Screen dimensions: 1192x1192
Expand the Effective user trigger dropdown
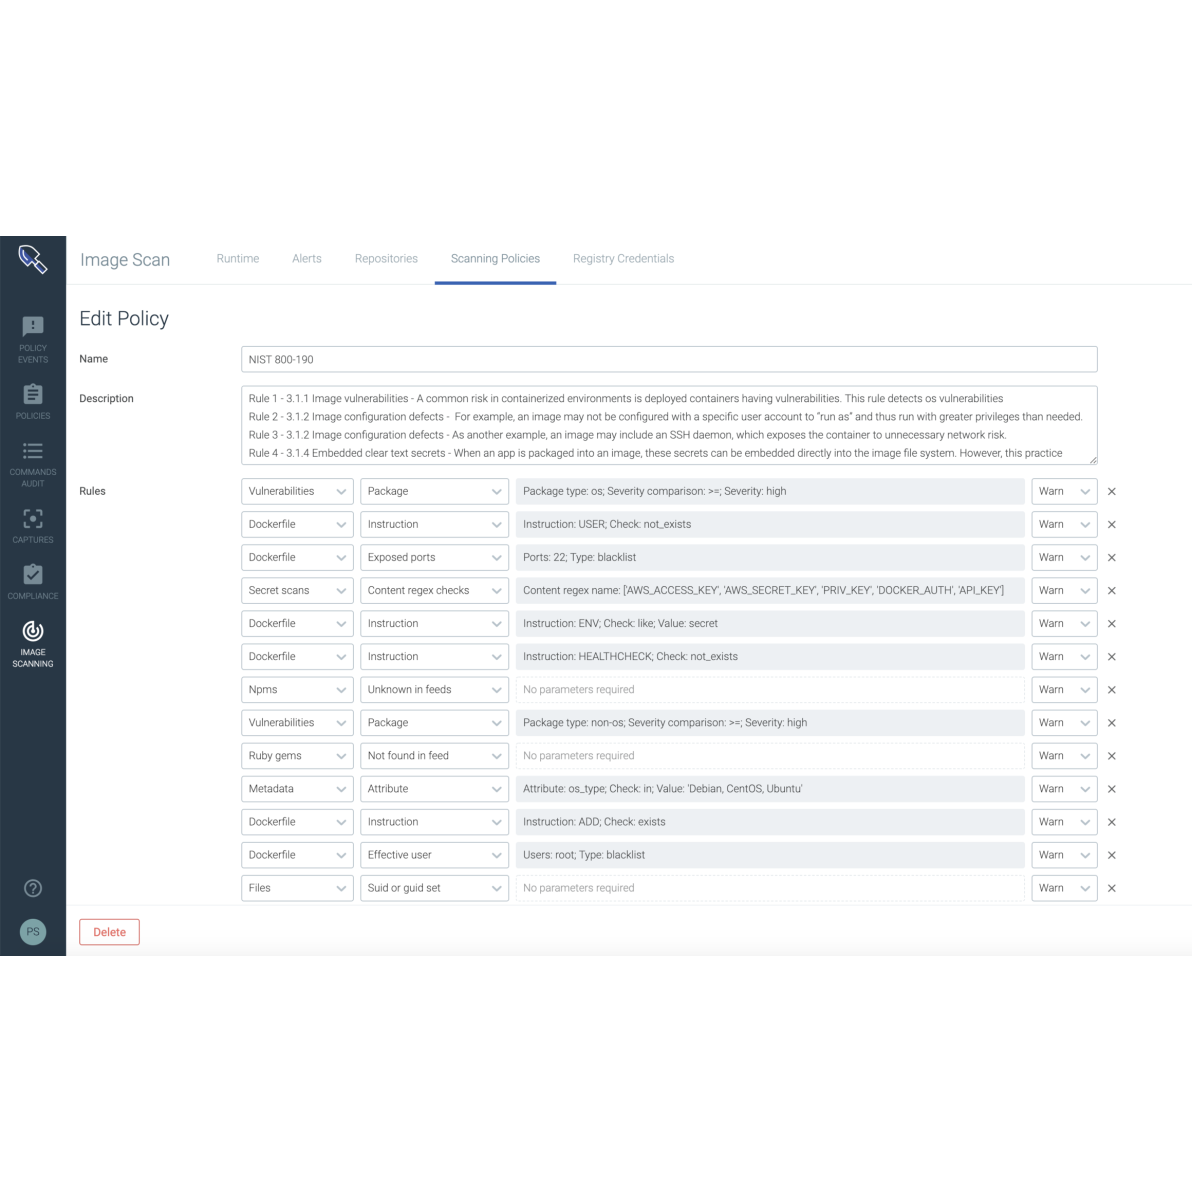434,855
